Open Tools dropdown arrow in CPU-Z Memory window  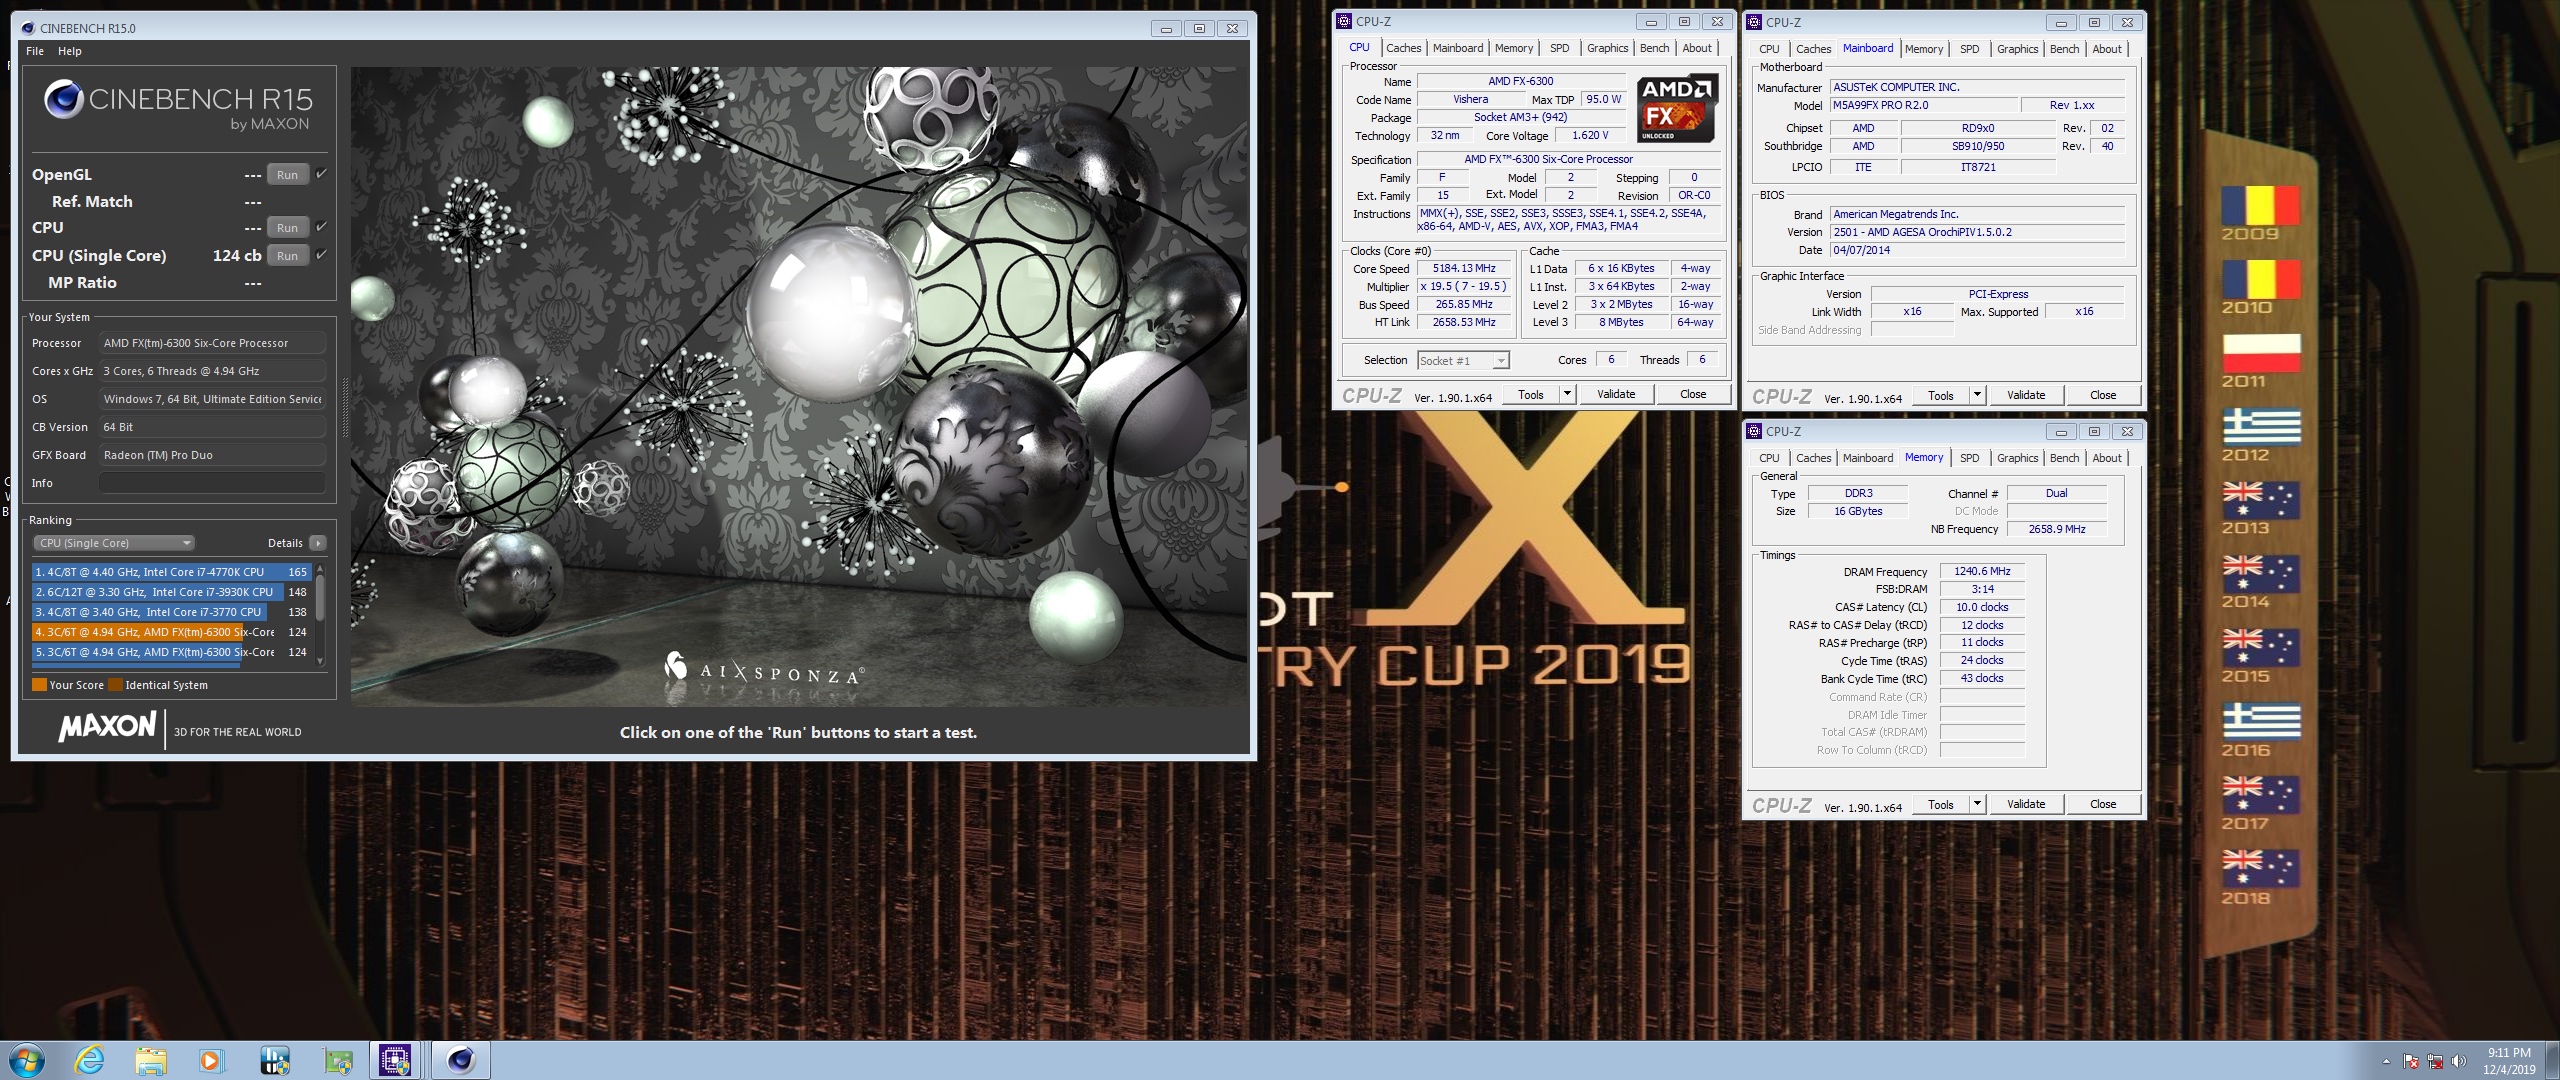(x=1977, y=804)
